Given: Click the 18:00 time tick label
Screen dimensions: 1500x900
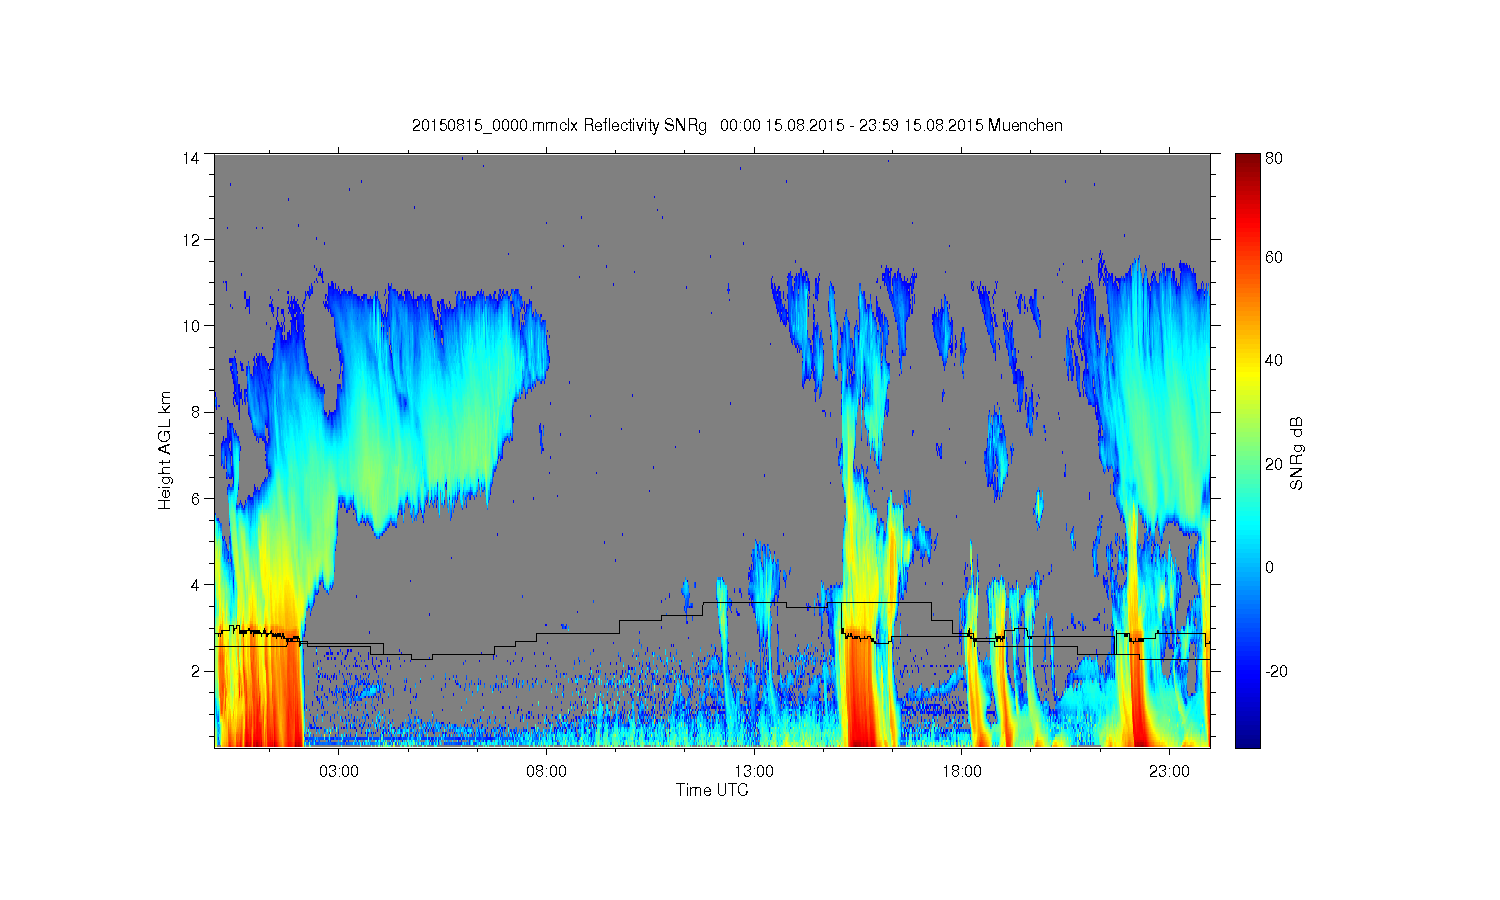Looking at the screenshot, I should coord(961,772).
